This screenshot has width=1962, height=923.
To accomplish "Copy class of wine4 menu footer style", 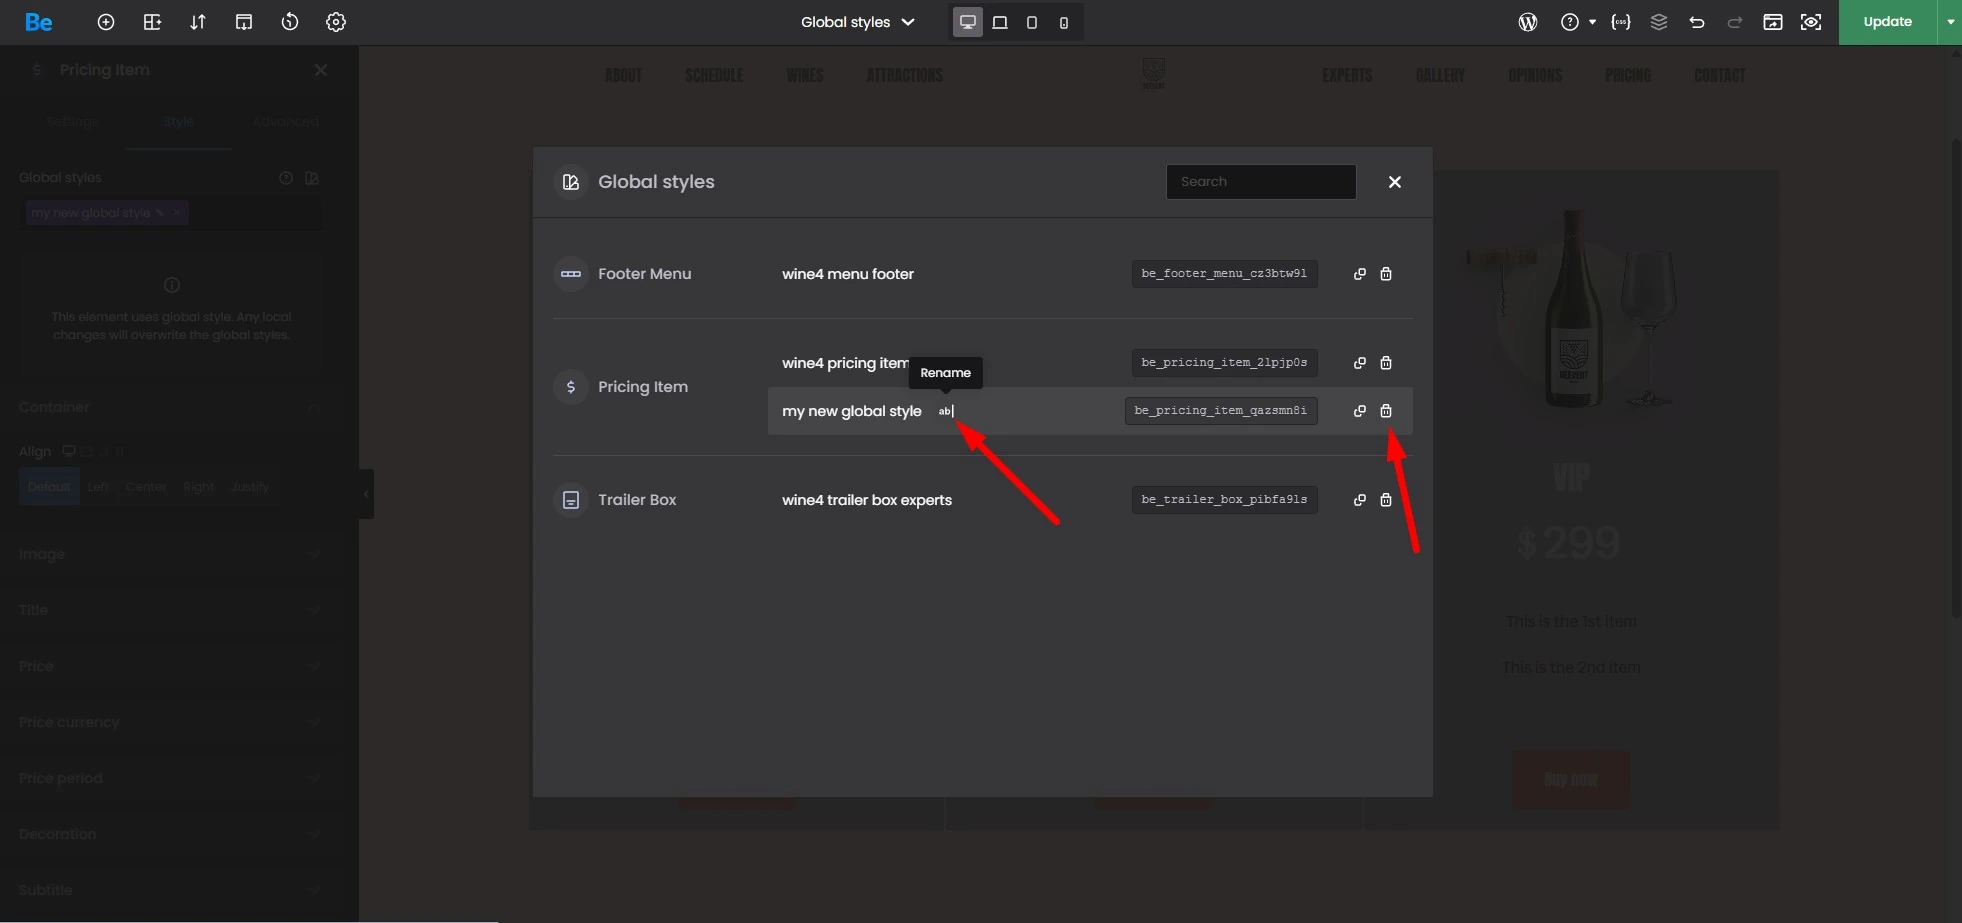I will click(1359, 274).
